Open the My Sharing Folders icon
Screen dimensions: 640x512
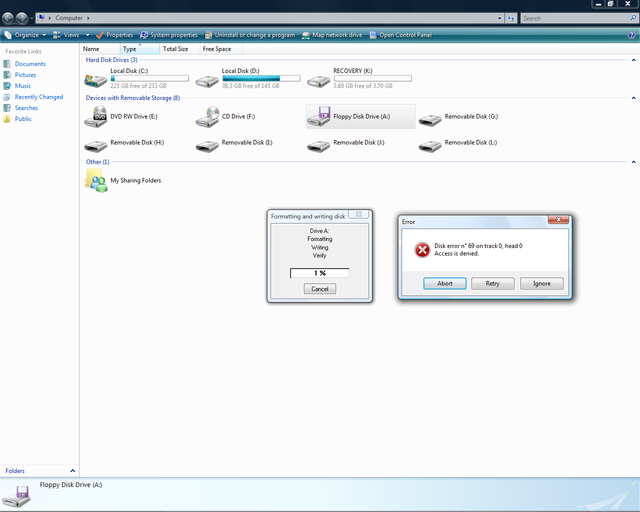[x=96, y=180]
